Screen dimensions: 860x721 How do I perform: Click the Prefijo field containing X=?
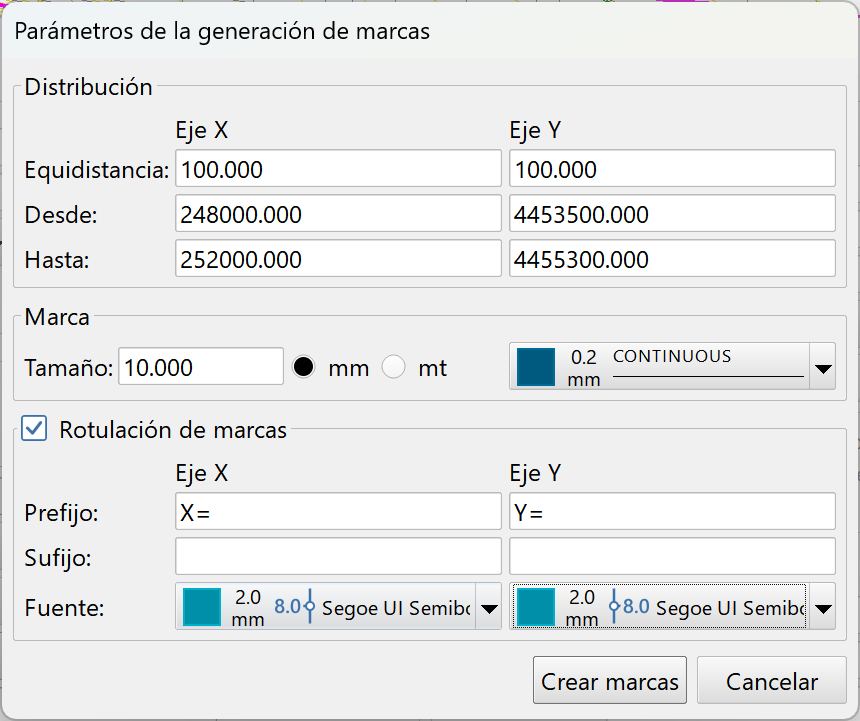tap(338, 511)
